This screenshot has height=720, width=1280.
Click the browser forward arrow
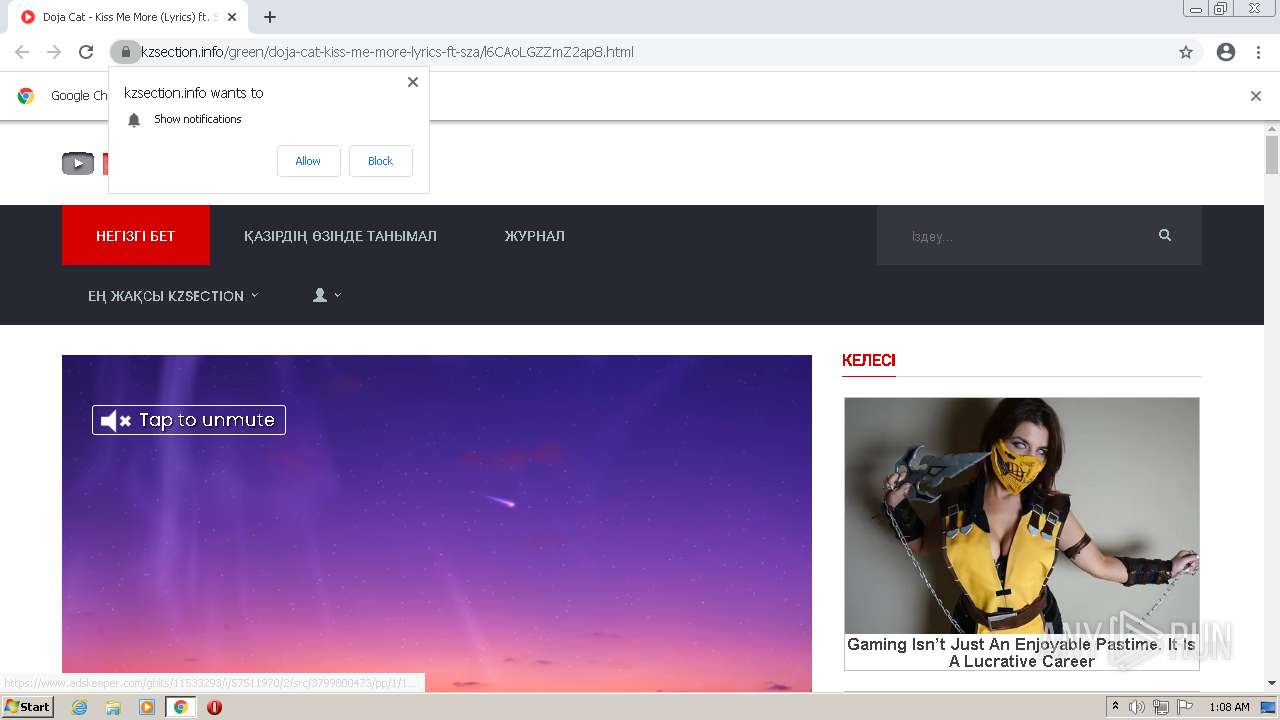[54, 52]
